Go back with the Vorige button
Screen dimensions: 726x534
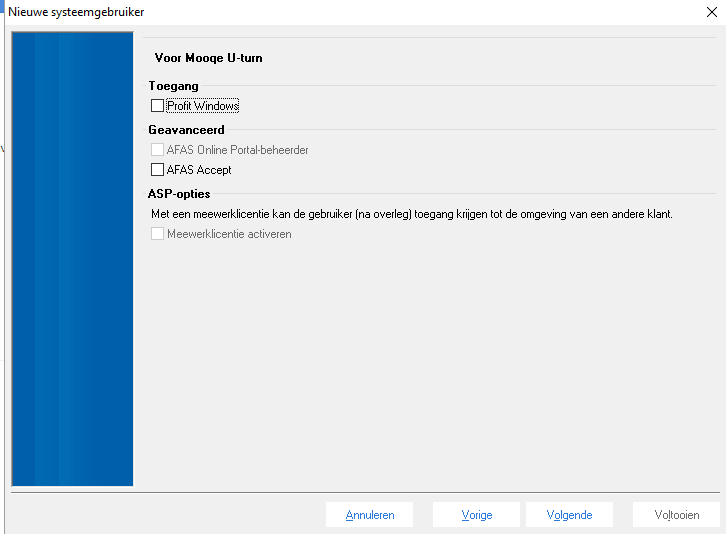[476, 515]
